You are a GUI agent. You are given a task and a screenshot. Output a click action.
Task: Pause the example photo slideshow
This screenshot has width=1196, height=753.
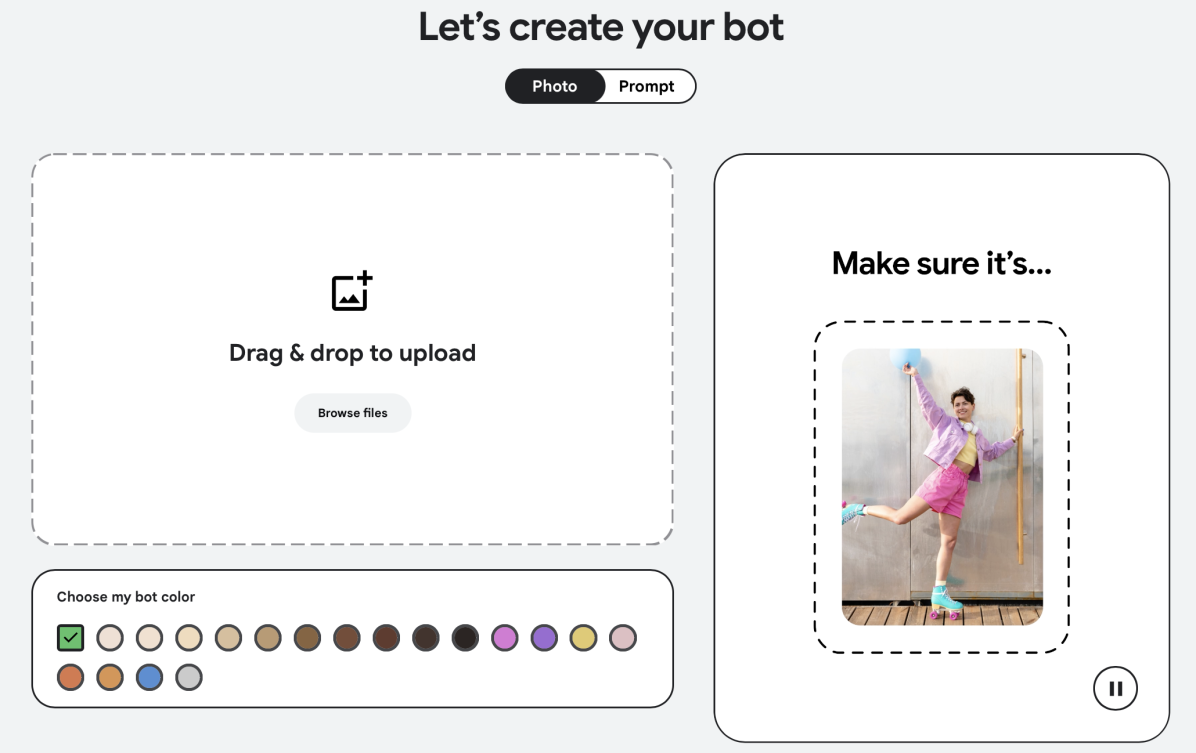1115,688
